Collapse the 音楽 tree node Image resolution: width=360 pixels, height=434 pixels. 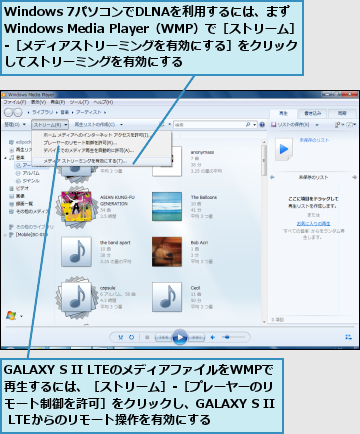[6, 158]
